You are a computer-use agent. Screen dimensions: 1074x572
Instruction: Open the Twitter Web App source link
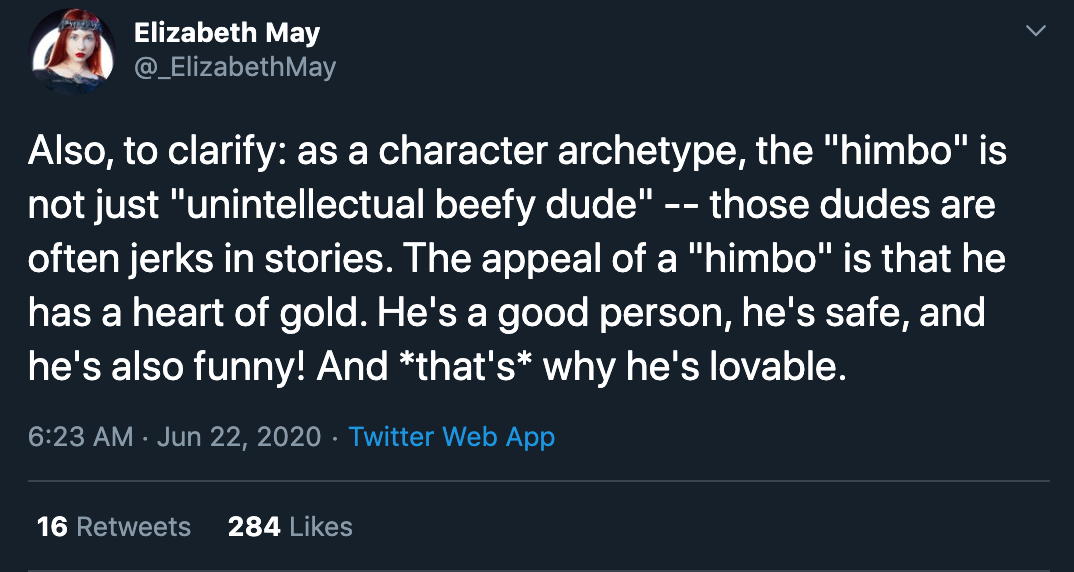(451, 437)
